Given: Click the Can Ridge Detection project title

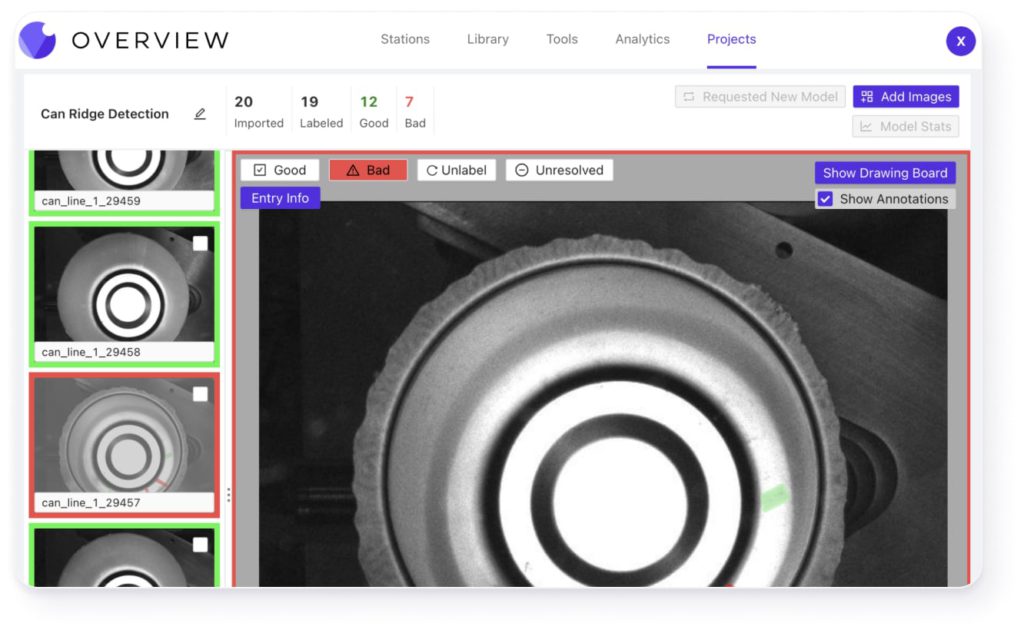Looking at the screenshot, I should click(104, 114).
